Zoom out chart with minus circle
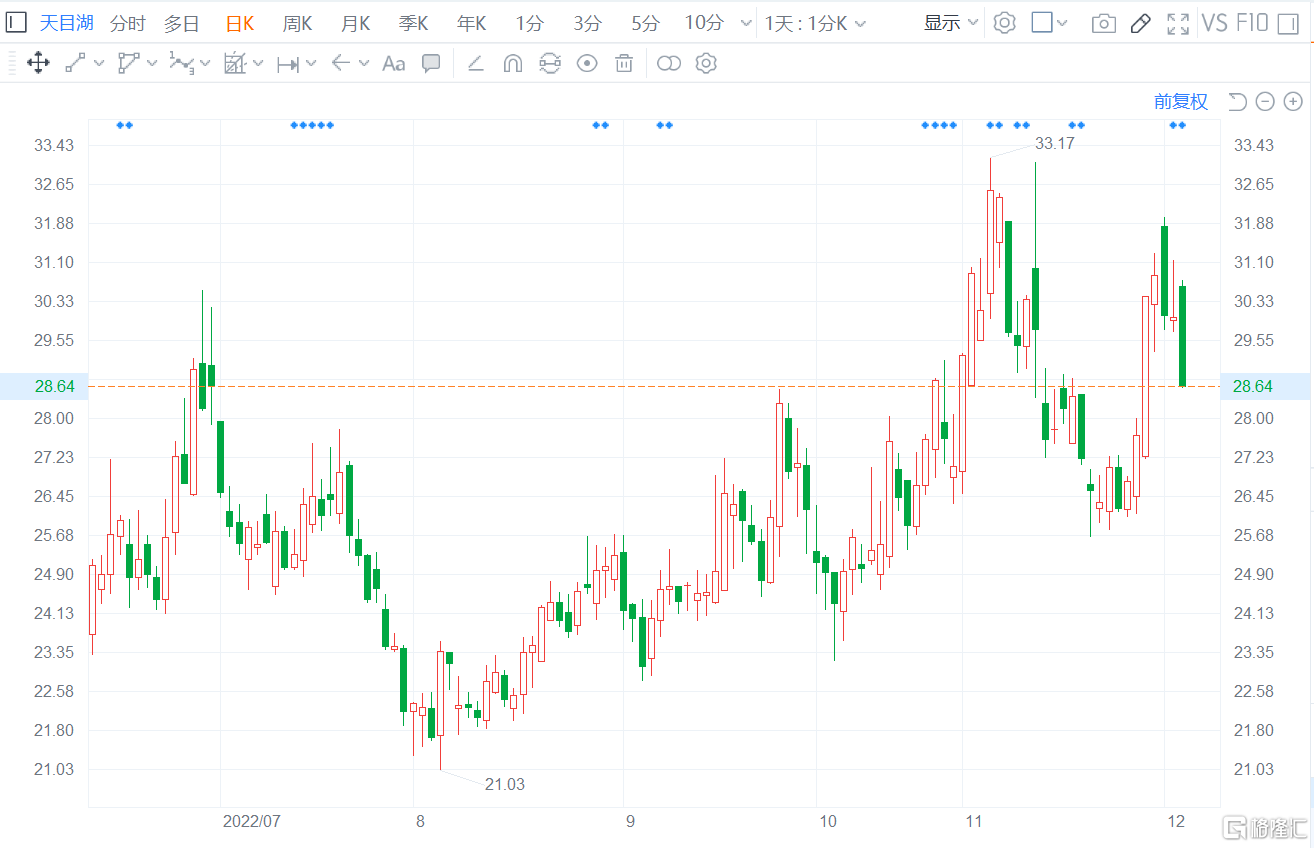1314x848 pixels. [x=1265, y=101]
